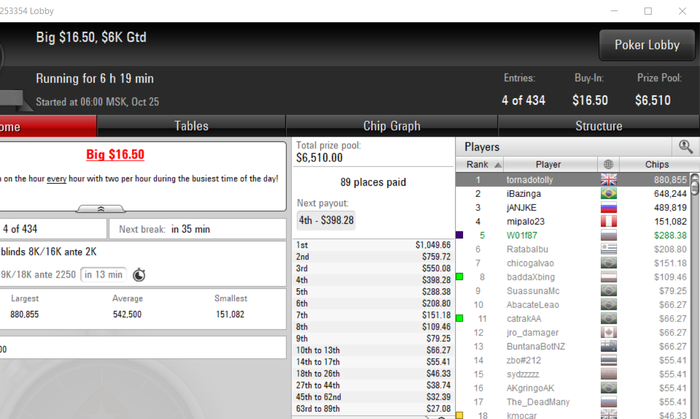This screenshot has height=419, width=700.
Task: Click the UK flag beside tornadotolly
Action: pyautogui.click(x=608, y=180)
